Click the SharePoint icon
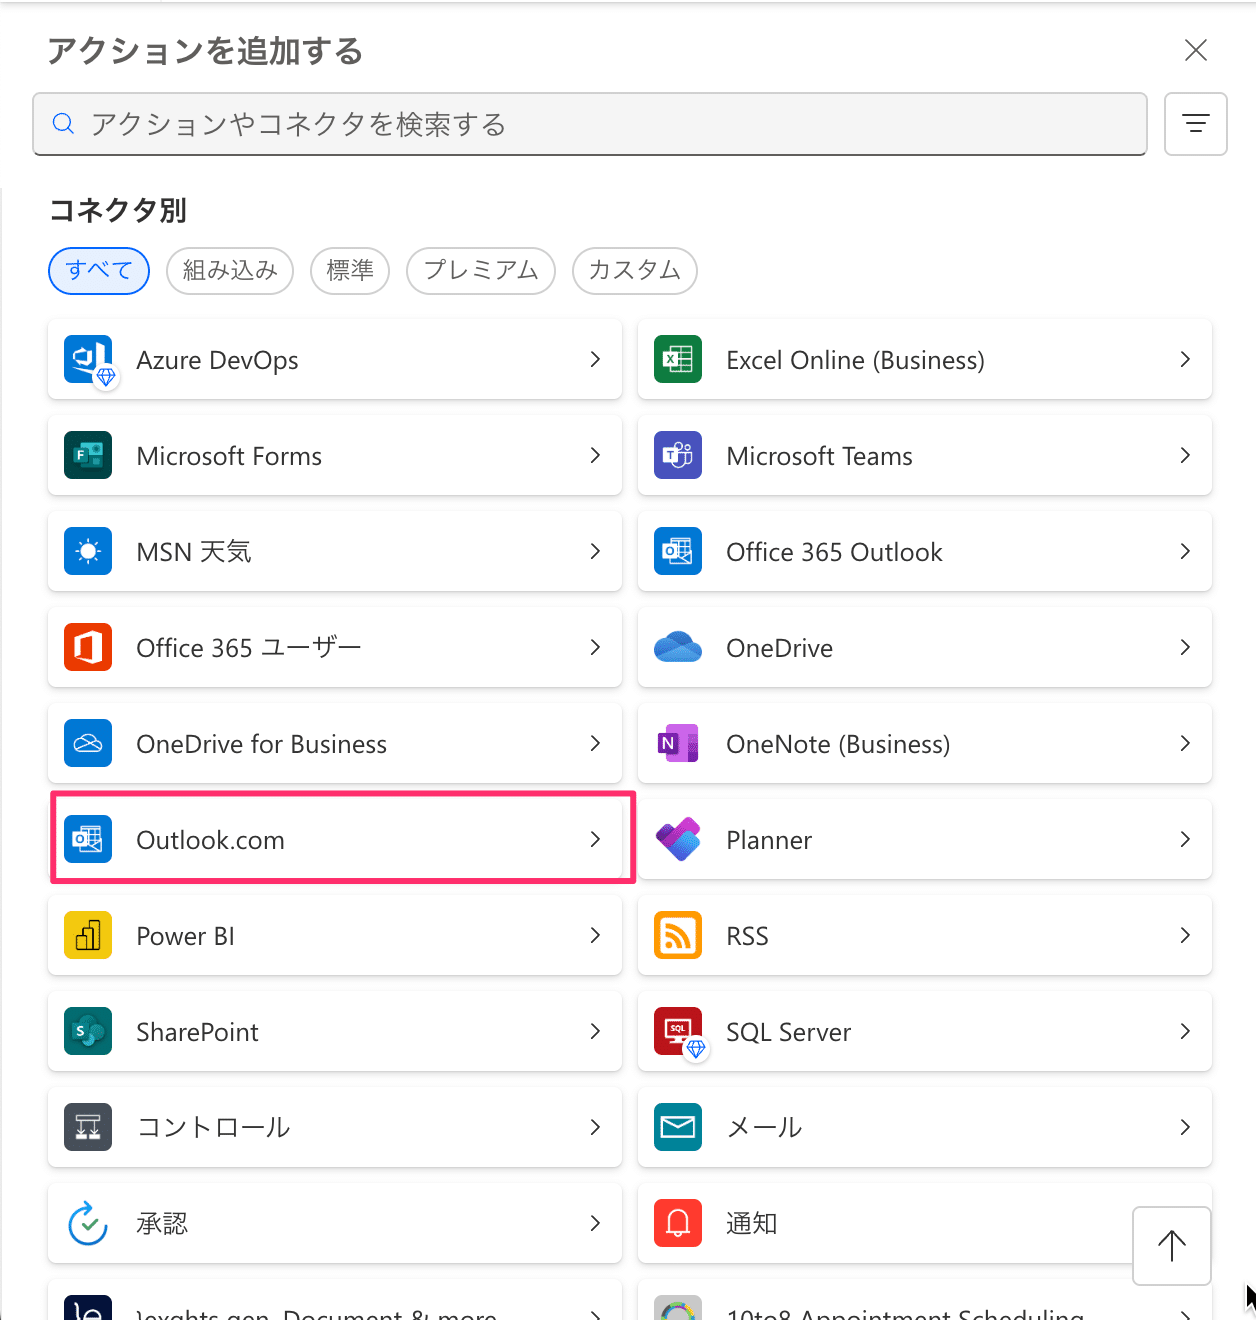 [x=88, y=1032]
